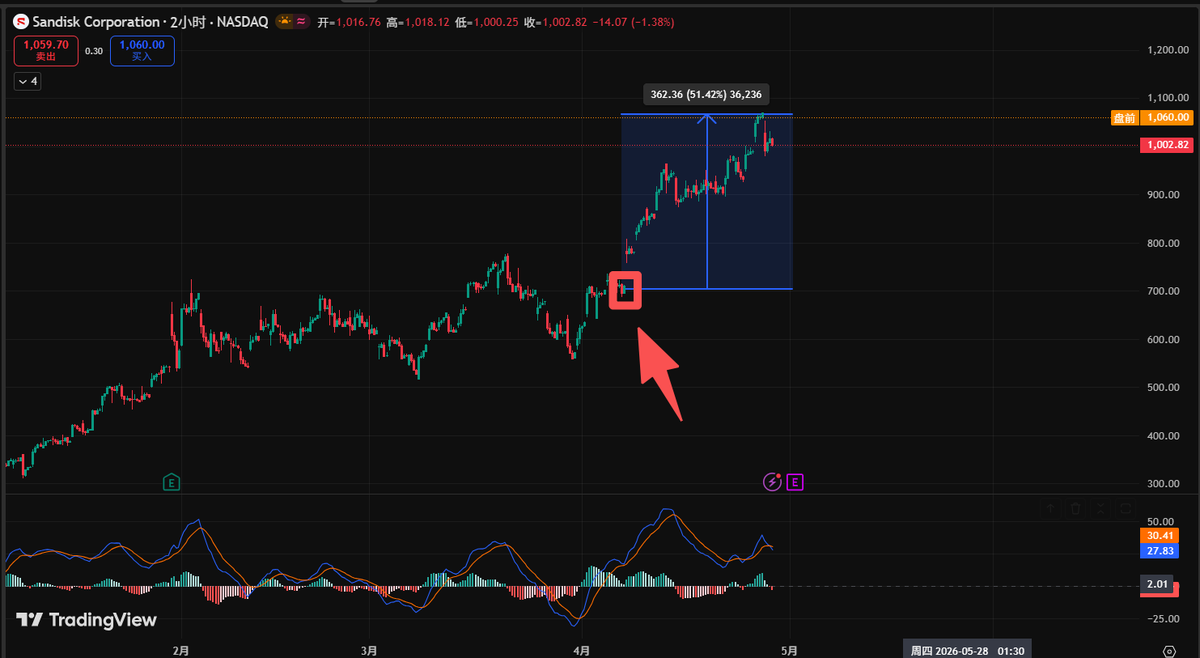Click the date label 周四 2026-05-28 01:30

click(x=965, y=649)
